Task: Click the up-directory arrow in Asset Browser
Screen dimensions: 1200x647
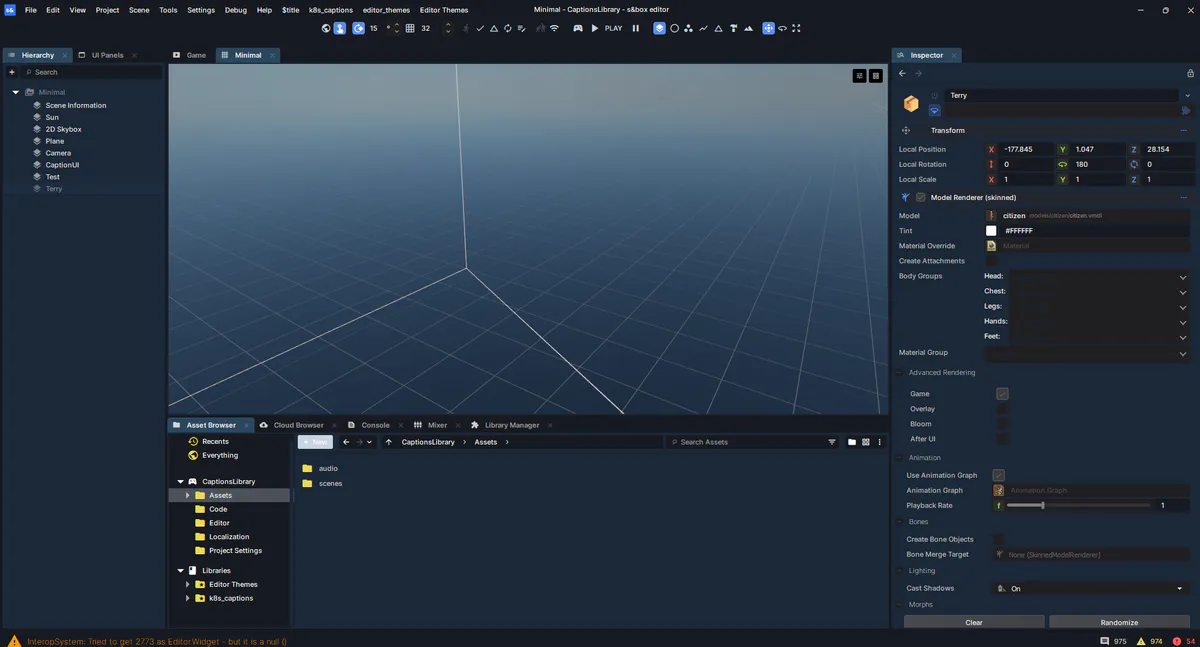Action: coord(388,442)
